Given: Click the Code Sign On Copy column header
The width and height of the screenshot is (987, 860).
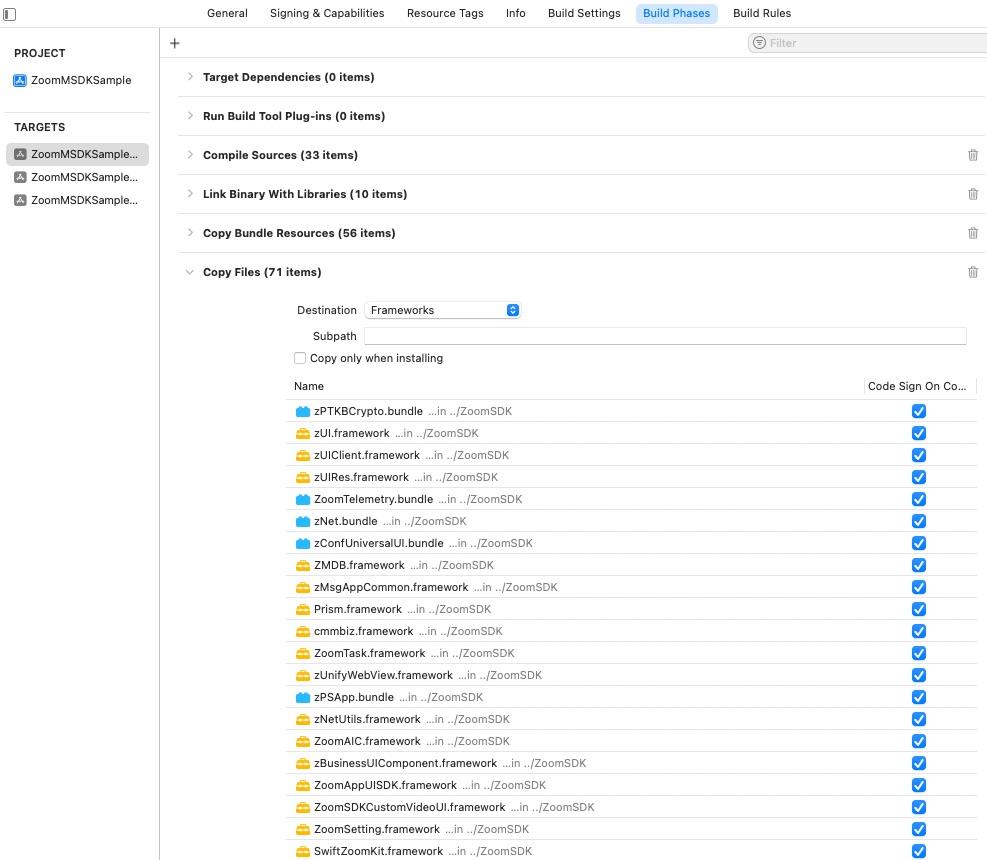Looking at the screenshot, I should [x=916, y=387].
